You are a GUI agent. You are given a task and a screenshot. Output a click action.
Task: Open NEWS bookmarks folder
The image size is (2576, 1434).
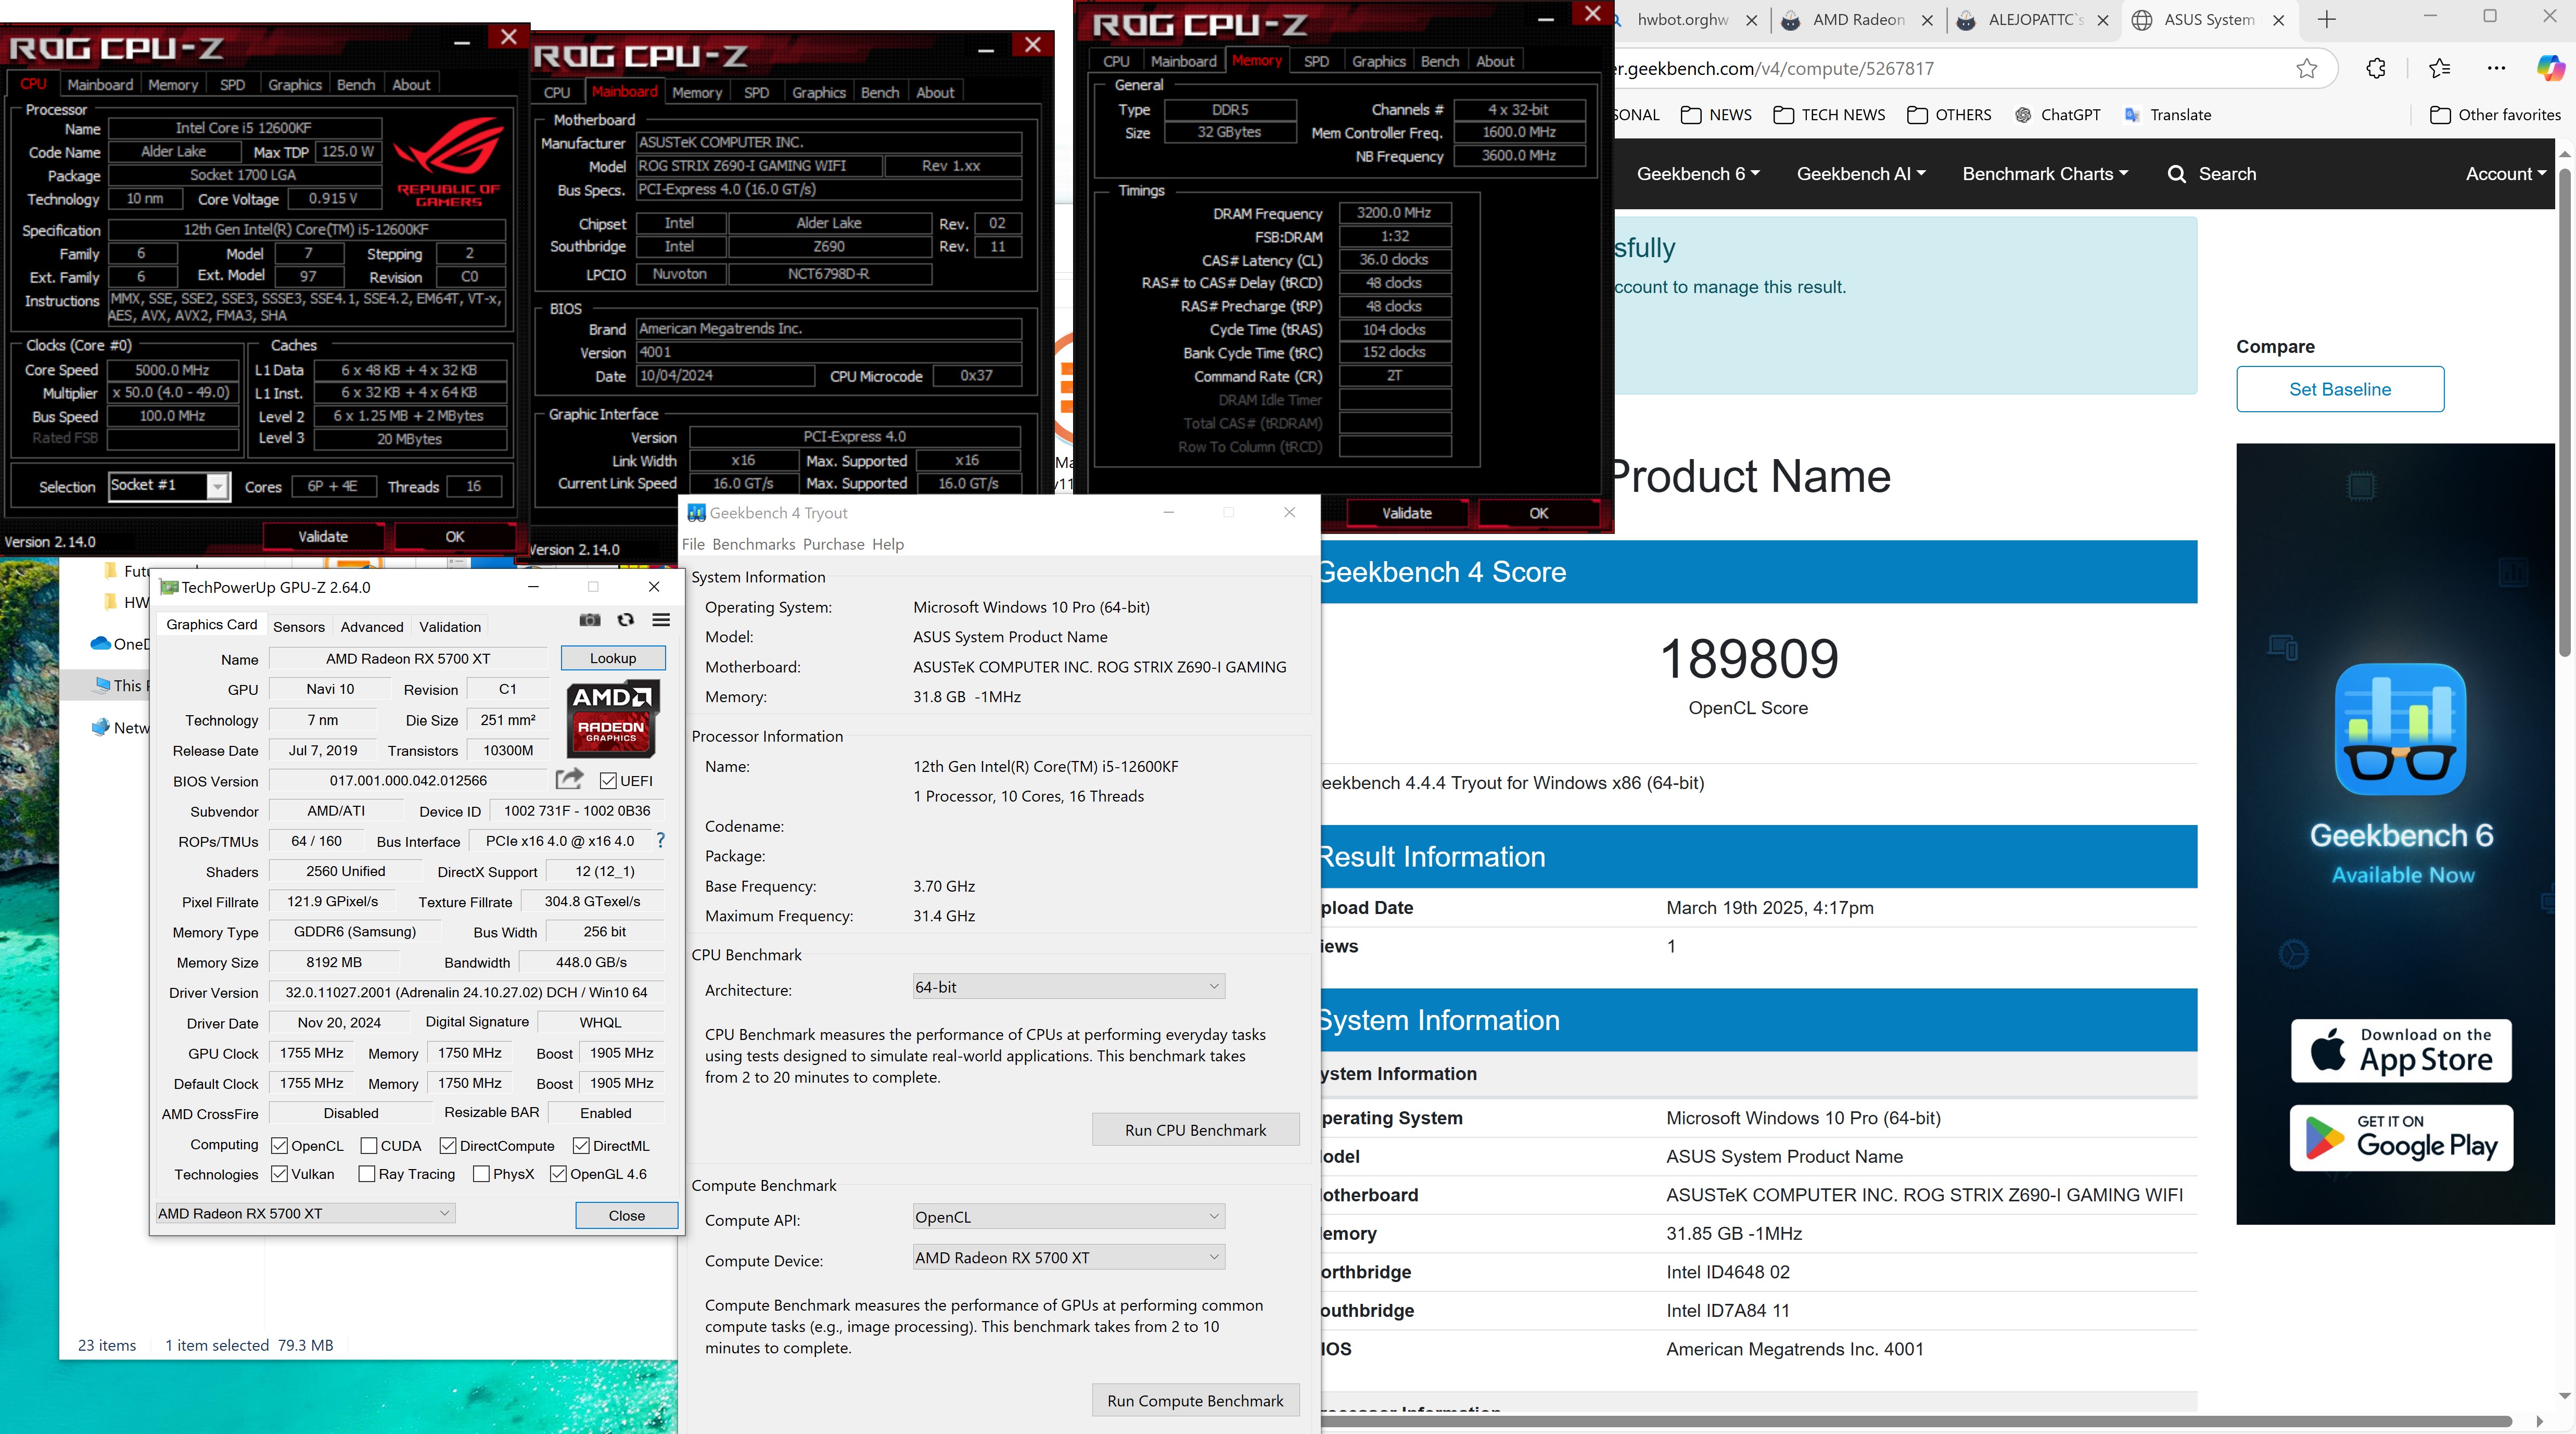point(1716,115)
